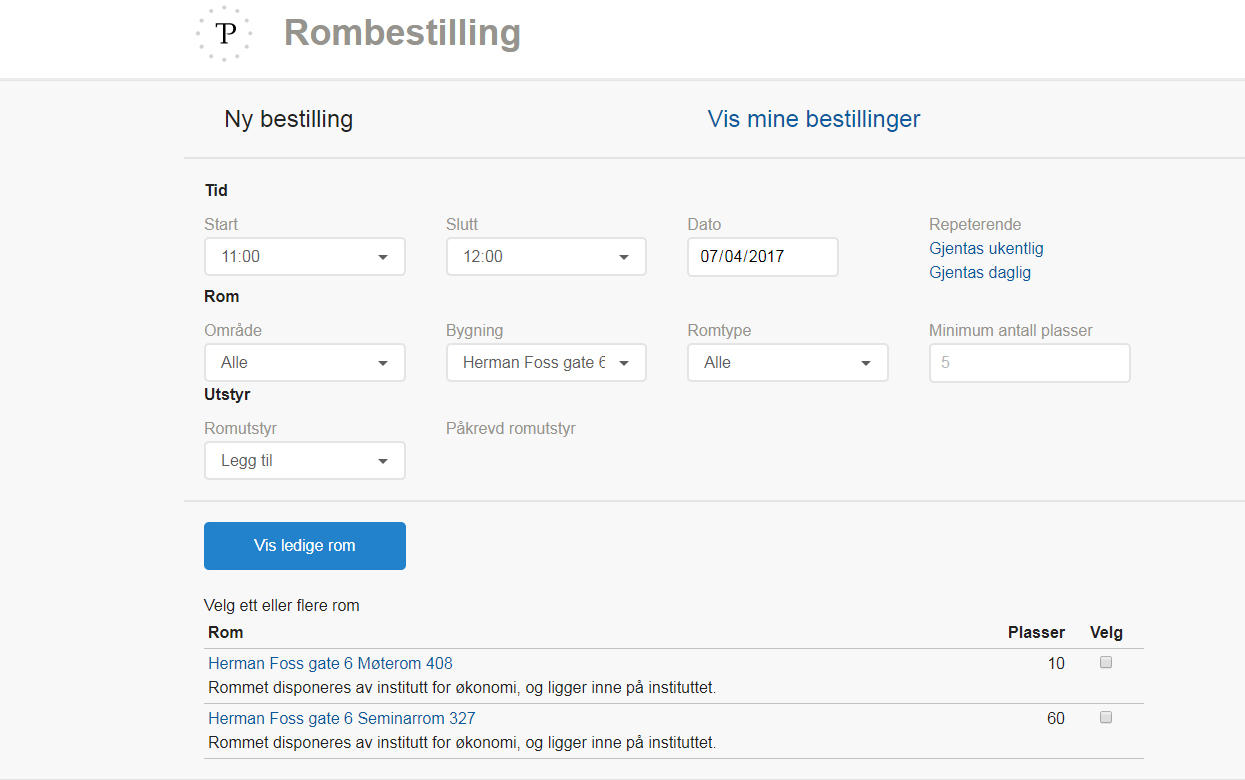Image resolution: width=1245 pixels, height=780 pixels.
Task: Click the Vis ledige rom button
Action: pyautogui.click(x=304, y=545)
